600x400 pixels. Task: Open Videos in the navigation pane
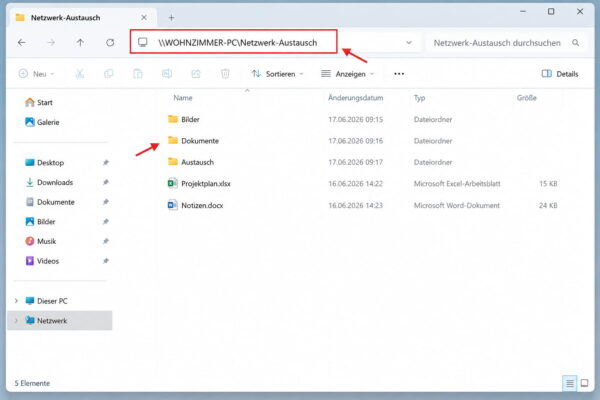click(x=42, y=261)
